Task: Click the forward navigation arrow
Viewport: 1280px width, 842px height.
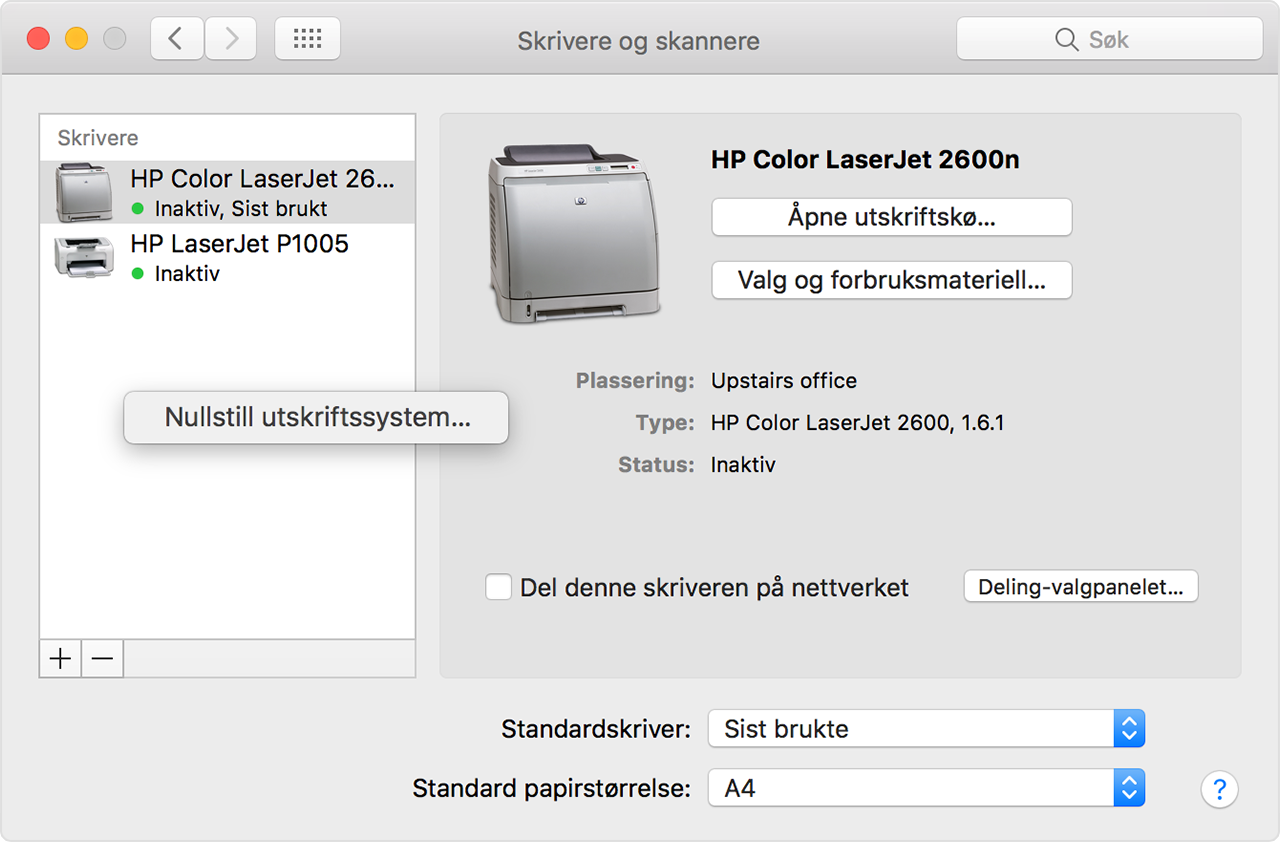Action: [x=231, y=39]
